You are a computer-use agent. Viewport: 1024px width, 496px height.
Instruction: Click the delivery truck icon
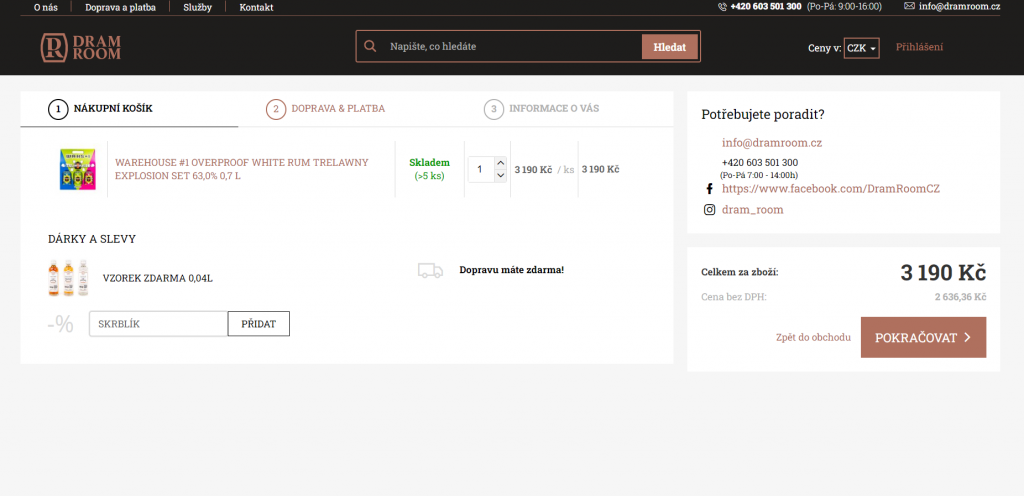click(x=430, y=270)
